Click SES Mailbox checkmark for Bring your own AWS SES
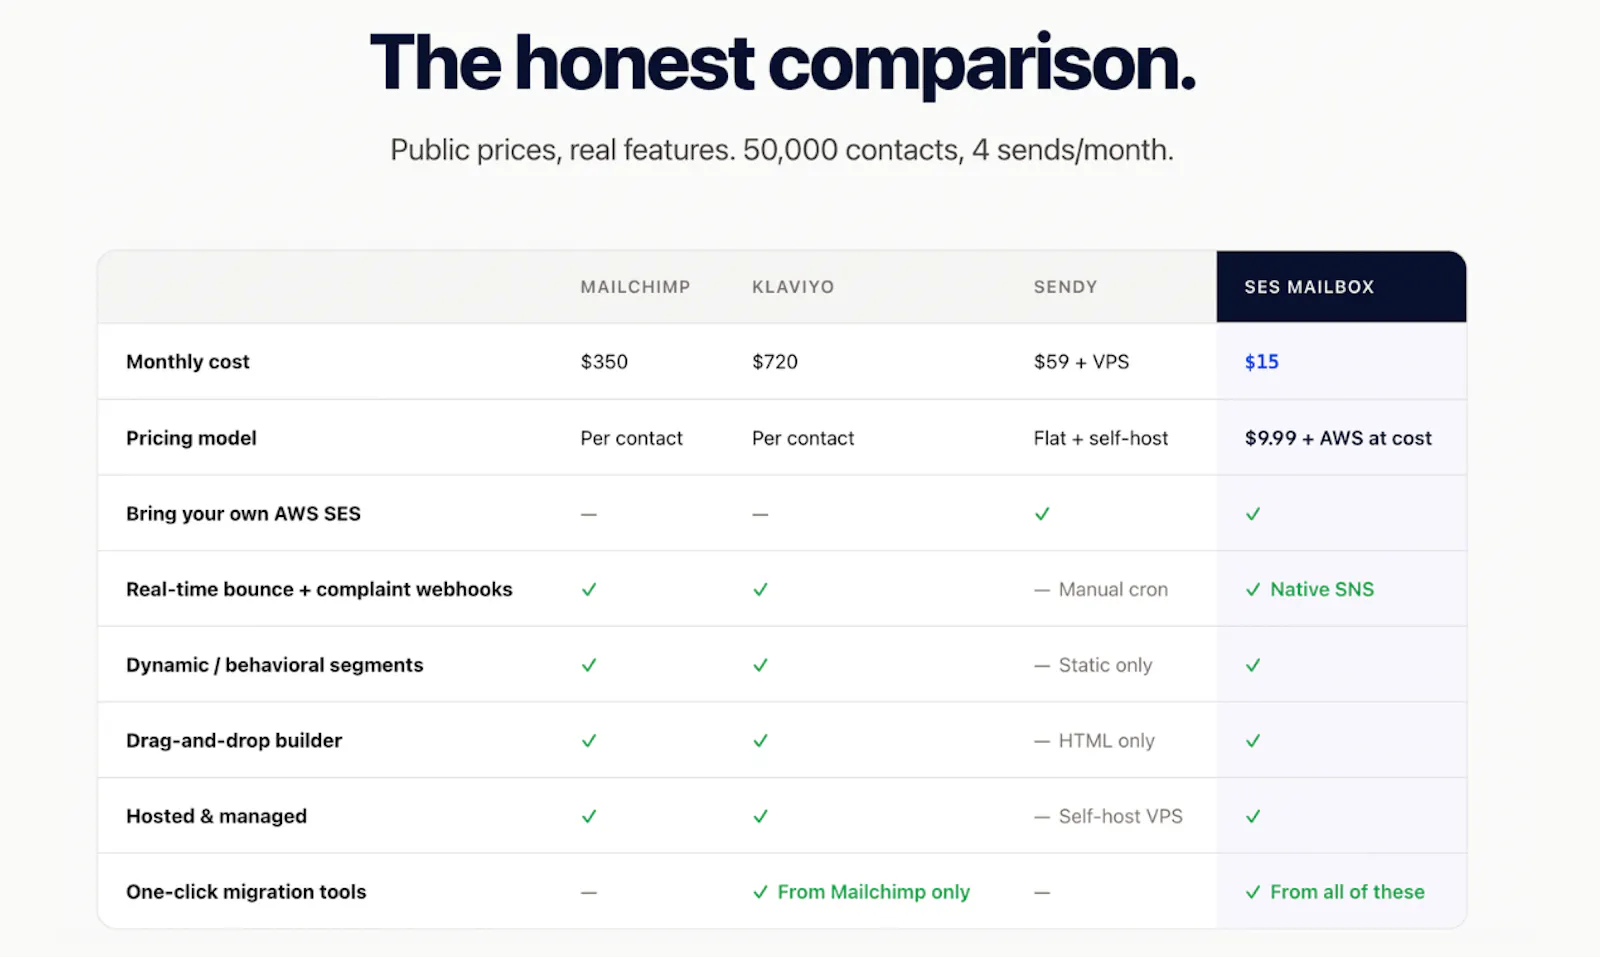This screenshot has width=1600, height=957. tap(1253, 514)
